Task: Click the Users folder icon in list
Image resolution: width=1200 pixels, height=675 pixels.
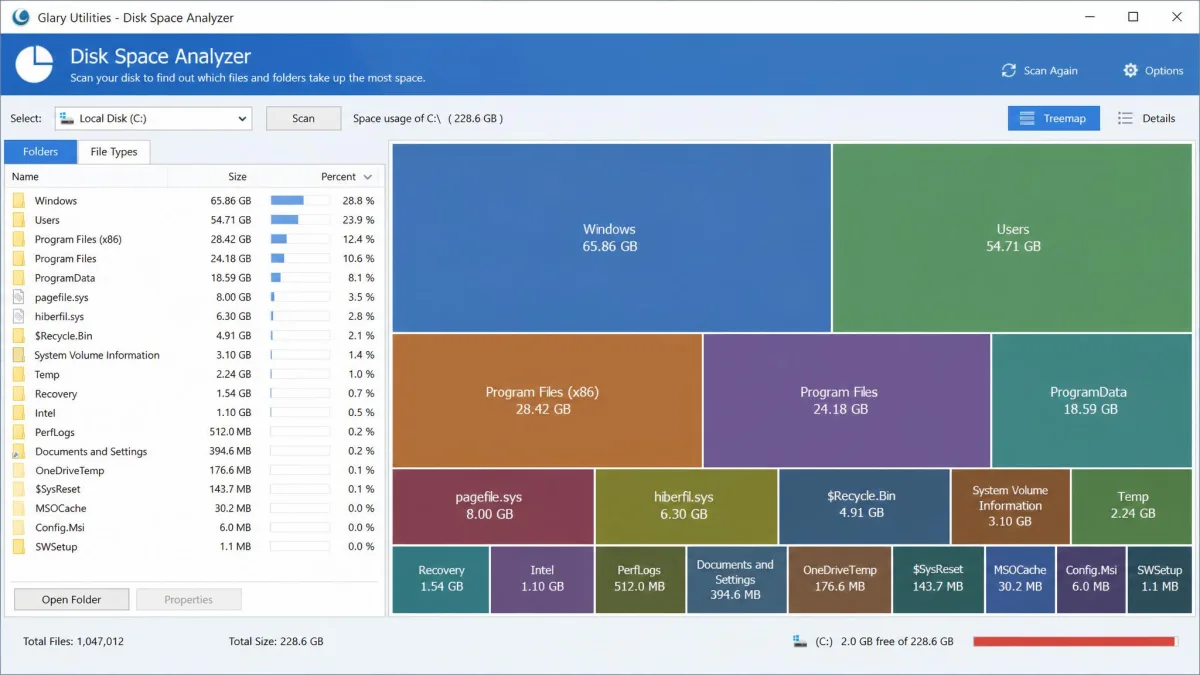Action: click(19, 220)
